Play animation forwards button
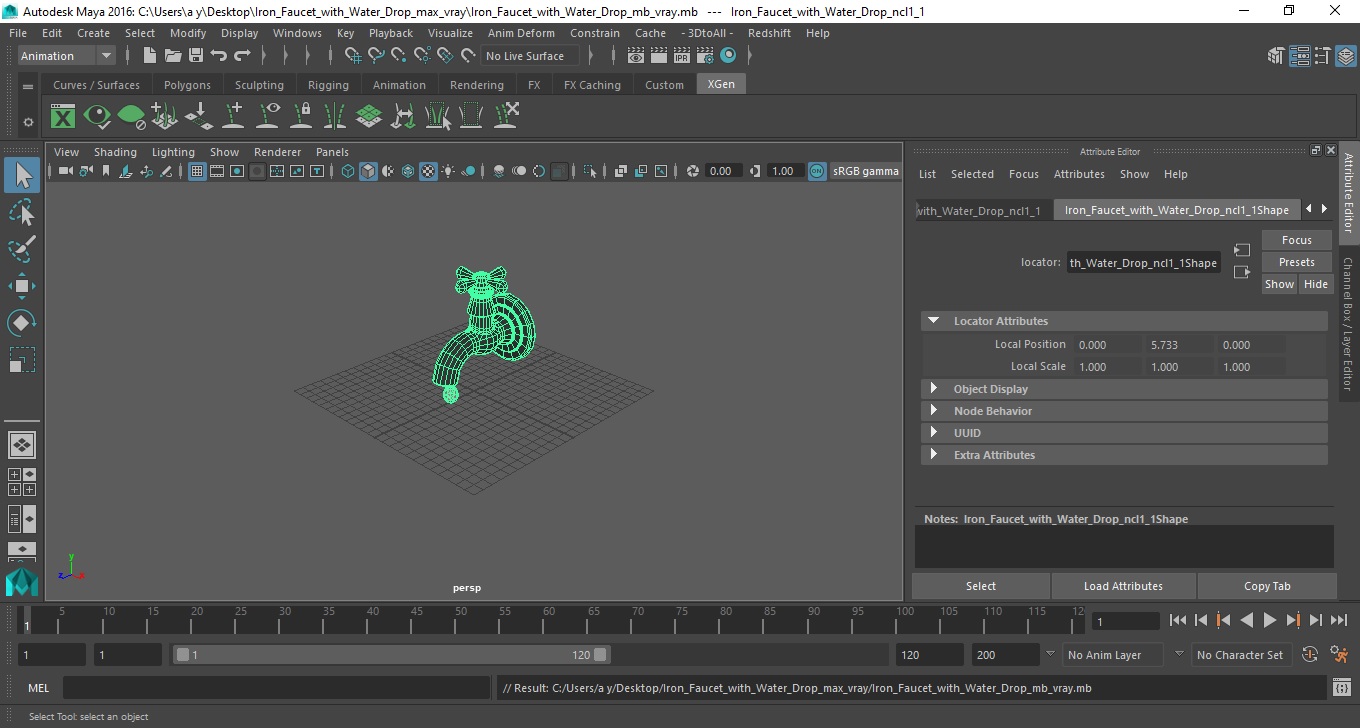The width and height of the screenshot is (1360, 728). (1269, 621)
